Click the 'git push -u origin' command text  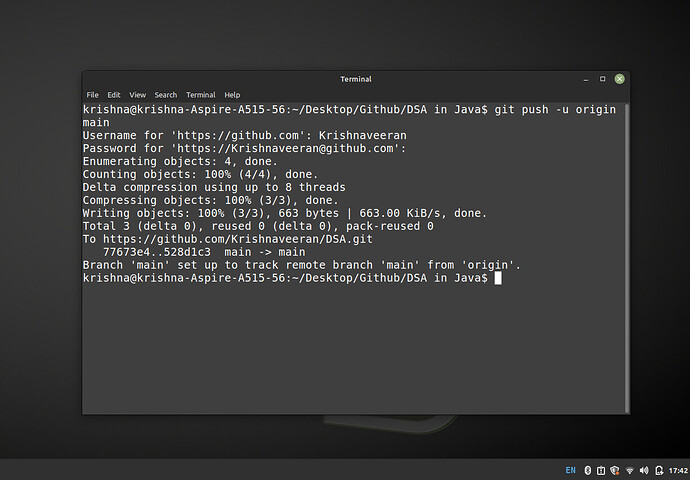point(555,110)
